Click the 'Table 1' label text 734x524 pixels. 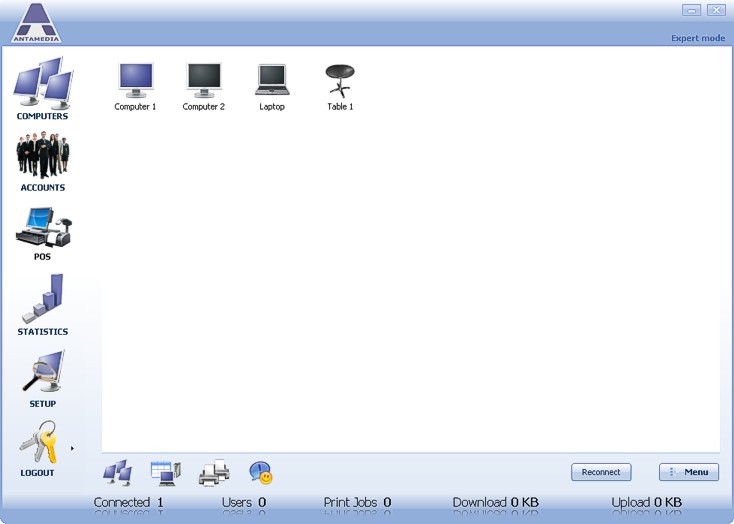(340, 107)
